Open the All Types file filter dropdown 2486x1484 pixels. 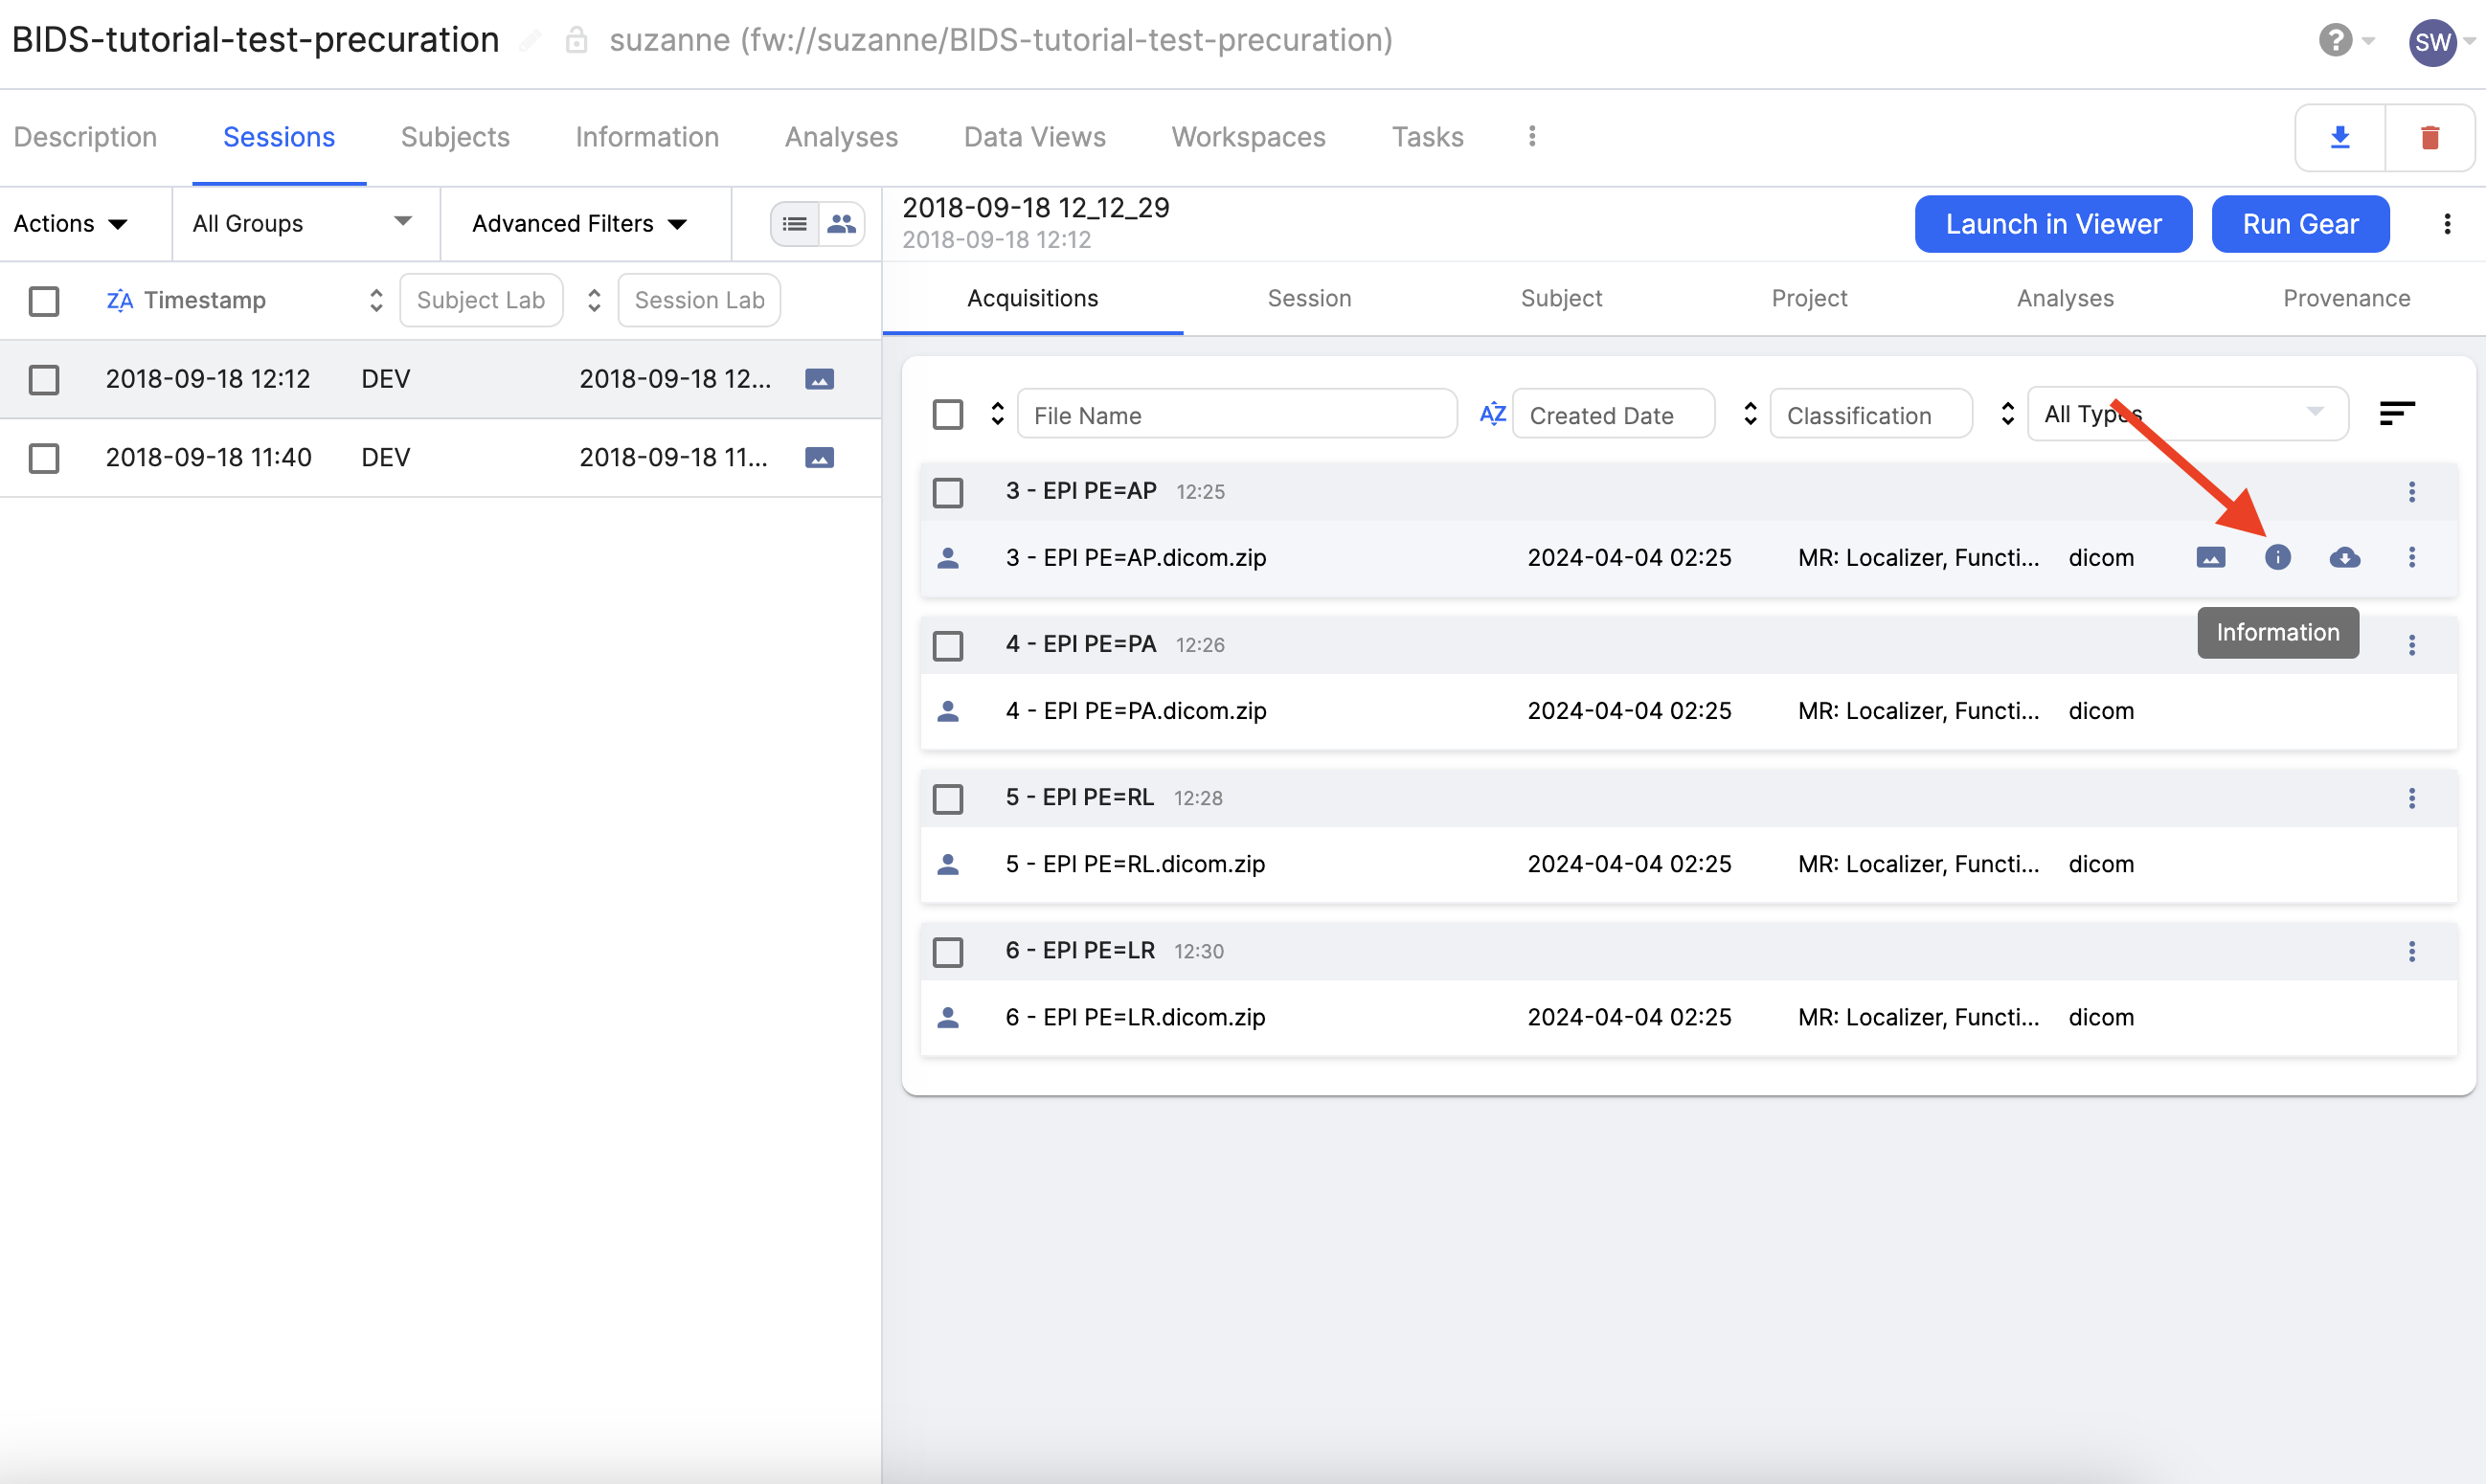tap(2187, 414)
